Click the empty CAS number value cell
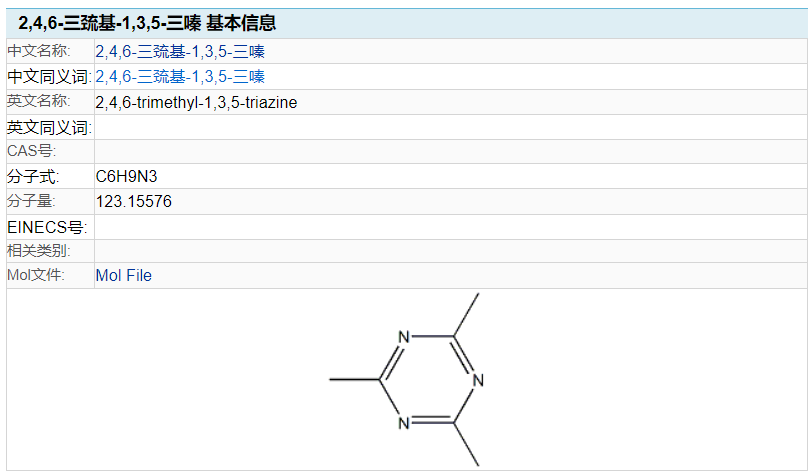Image resolution: width=811 pixels, height=475 pixels. (450, 151)
